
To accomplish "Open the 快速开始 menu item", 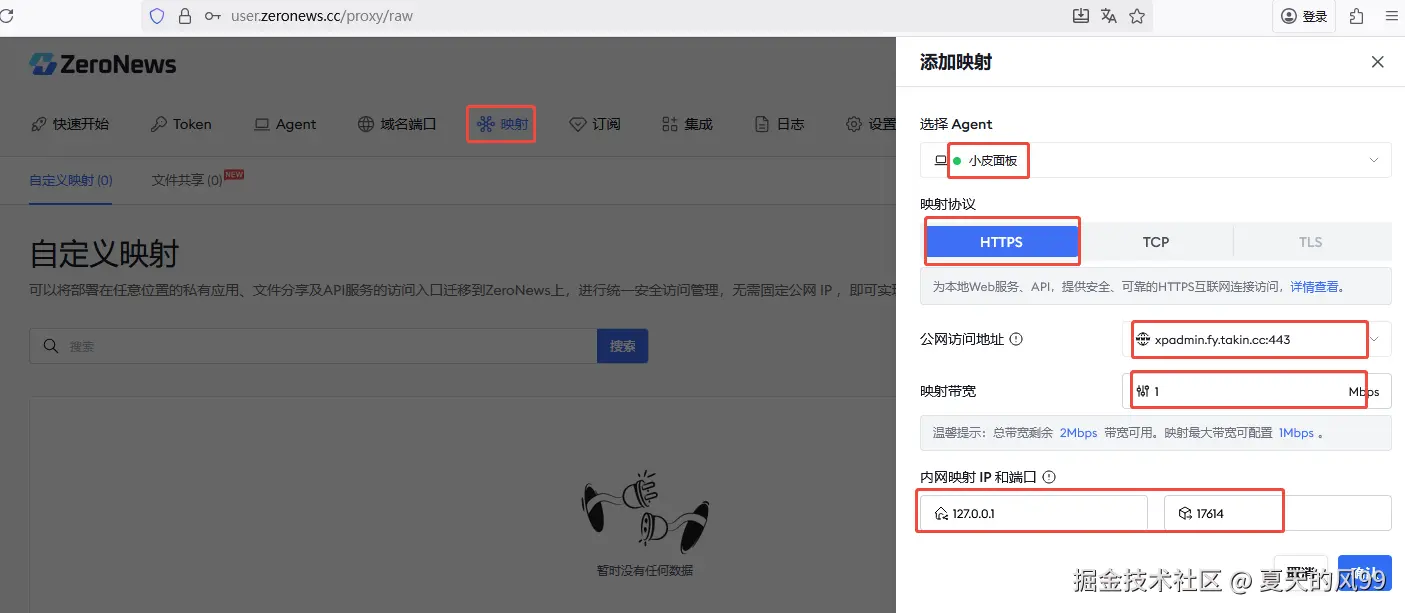I will [x=70, y=124].
